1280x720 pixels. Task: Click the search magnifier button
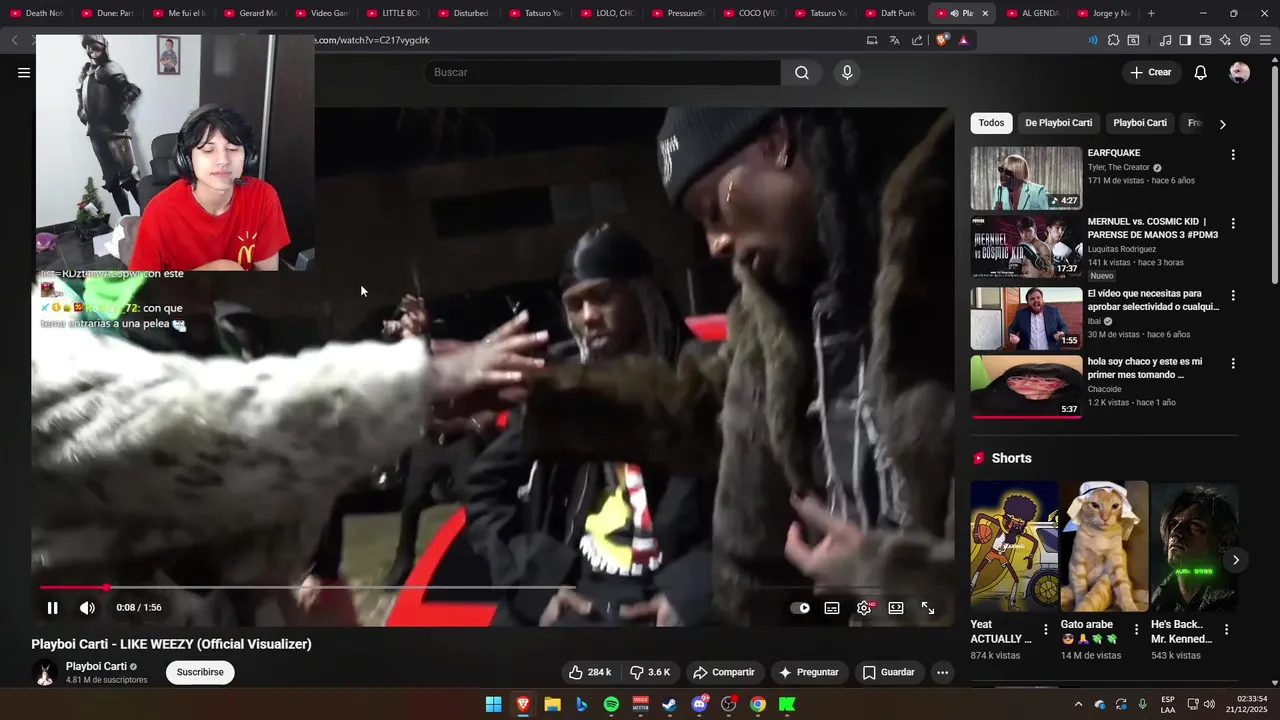(x=802, y=72)
